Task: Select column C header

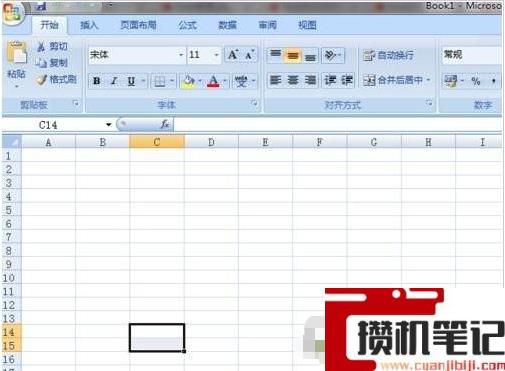Action: [157, 142]
